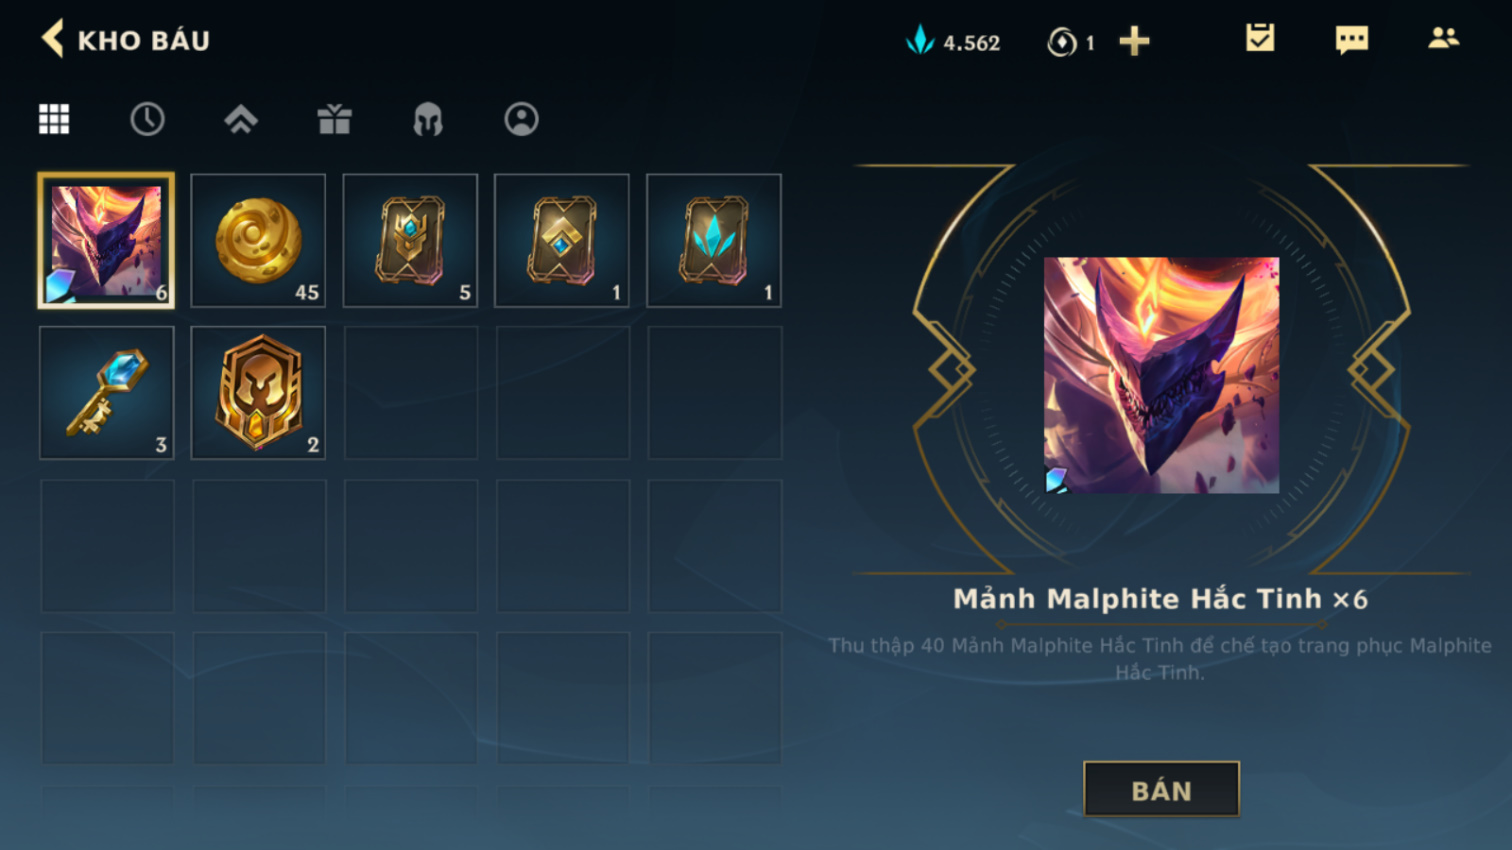
Task: Open the friends list icon
Action: point(1443,38)
